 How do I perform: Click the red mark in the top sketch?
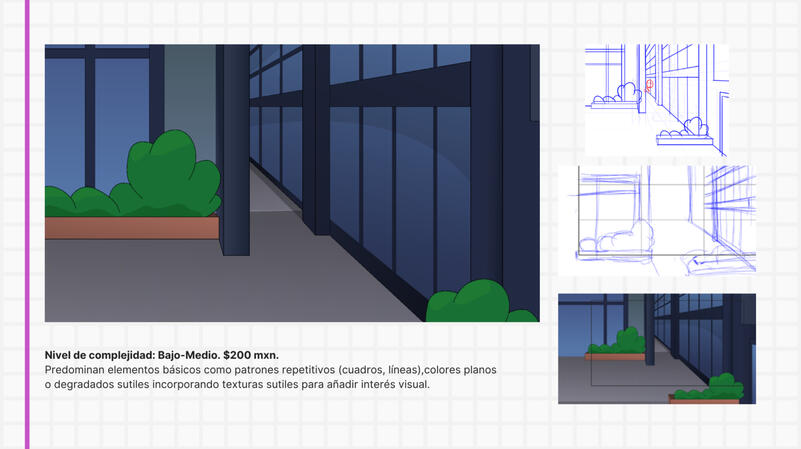click(649, 86)
